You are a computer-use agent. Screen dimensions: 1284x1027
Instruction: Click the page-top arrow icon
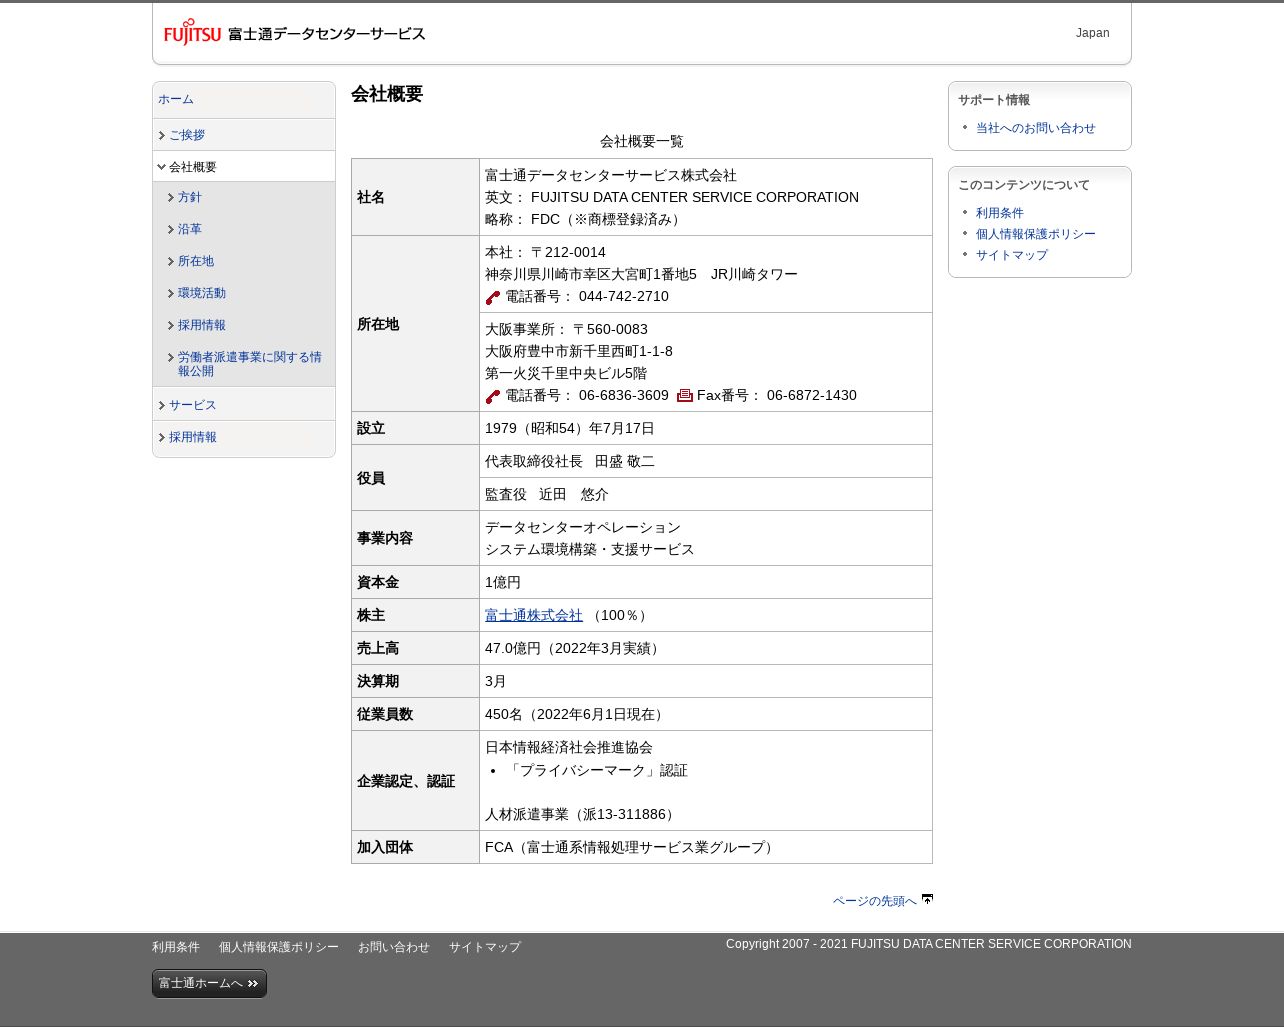(x=927, y=899)
